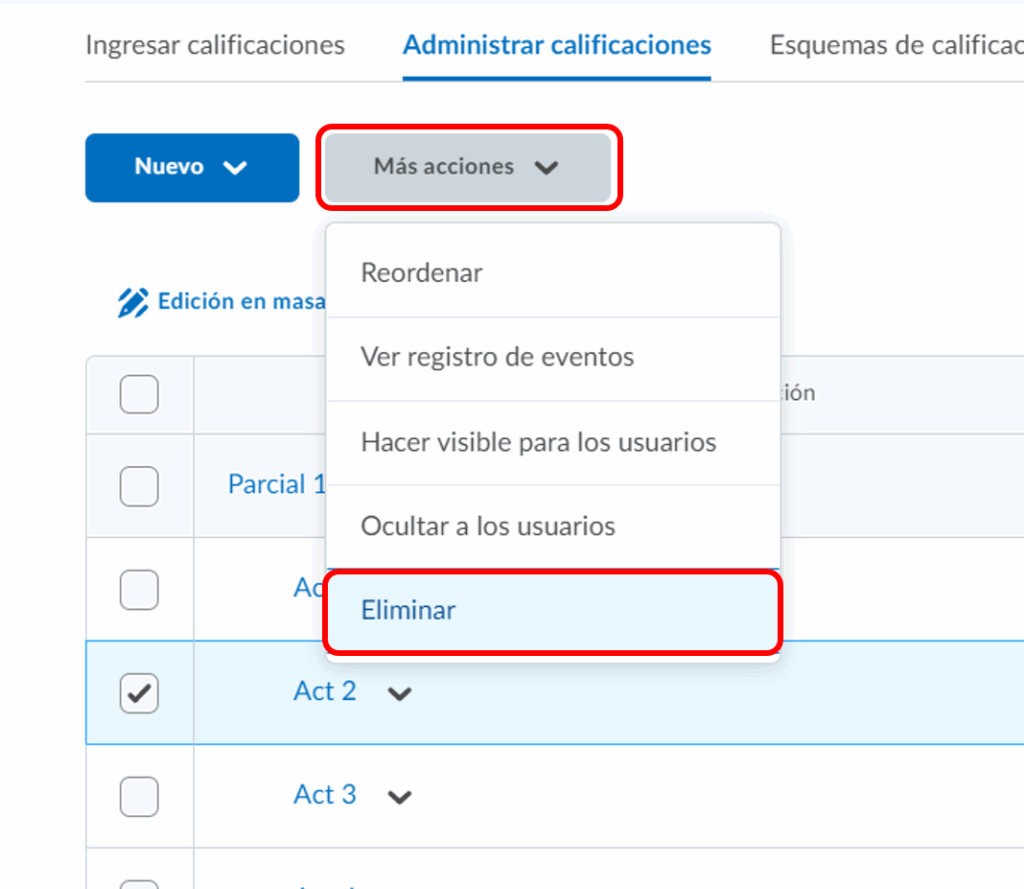
Task: Collapse the Más acciones dropdown
Action: point(467,167)
